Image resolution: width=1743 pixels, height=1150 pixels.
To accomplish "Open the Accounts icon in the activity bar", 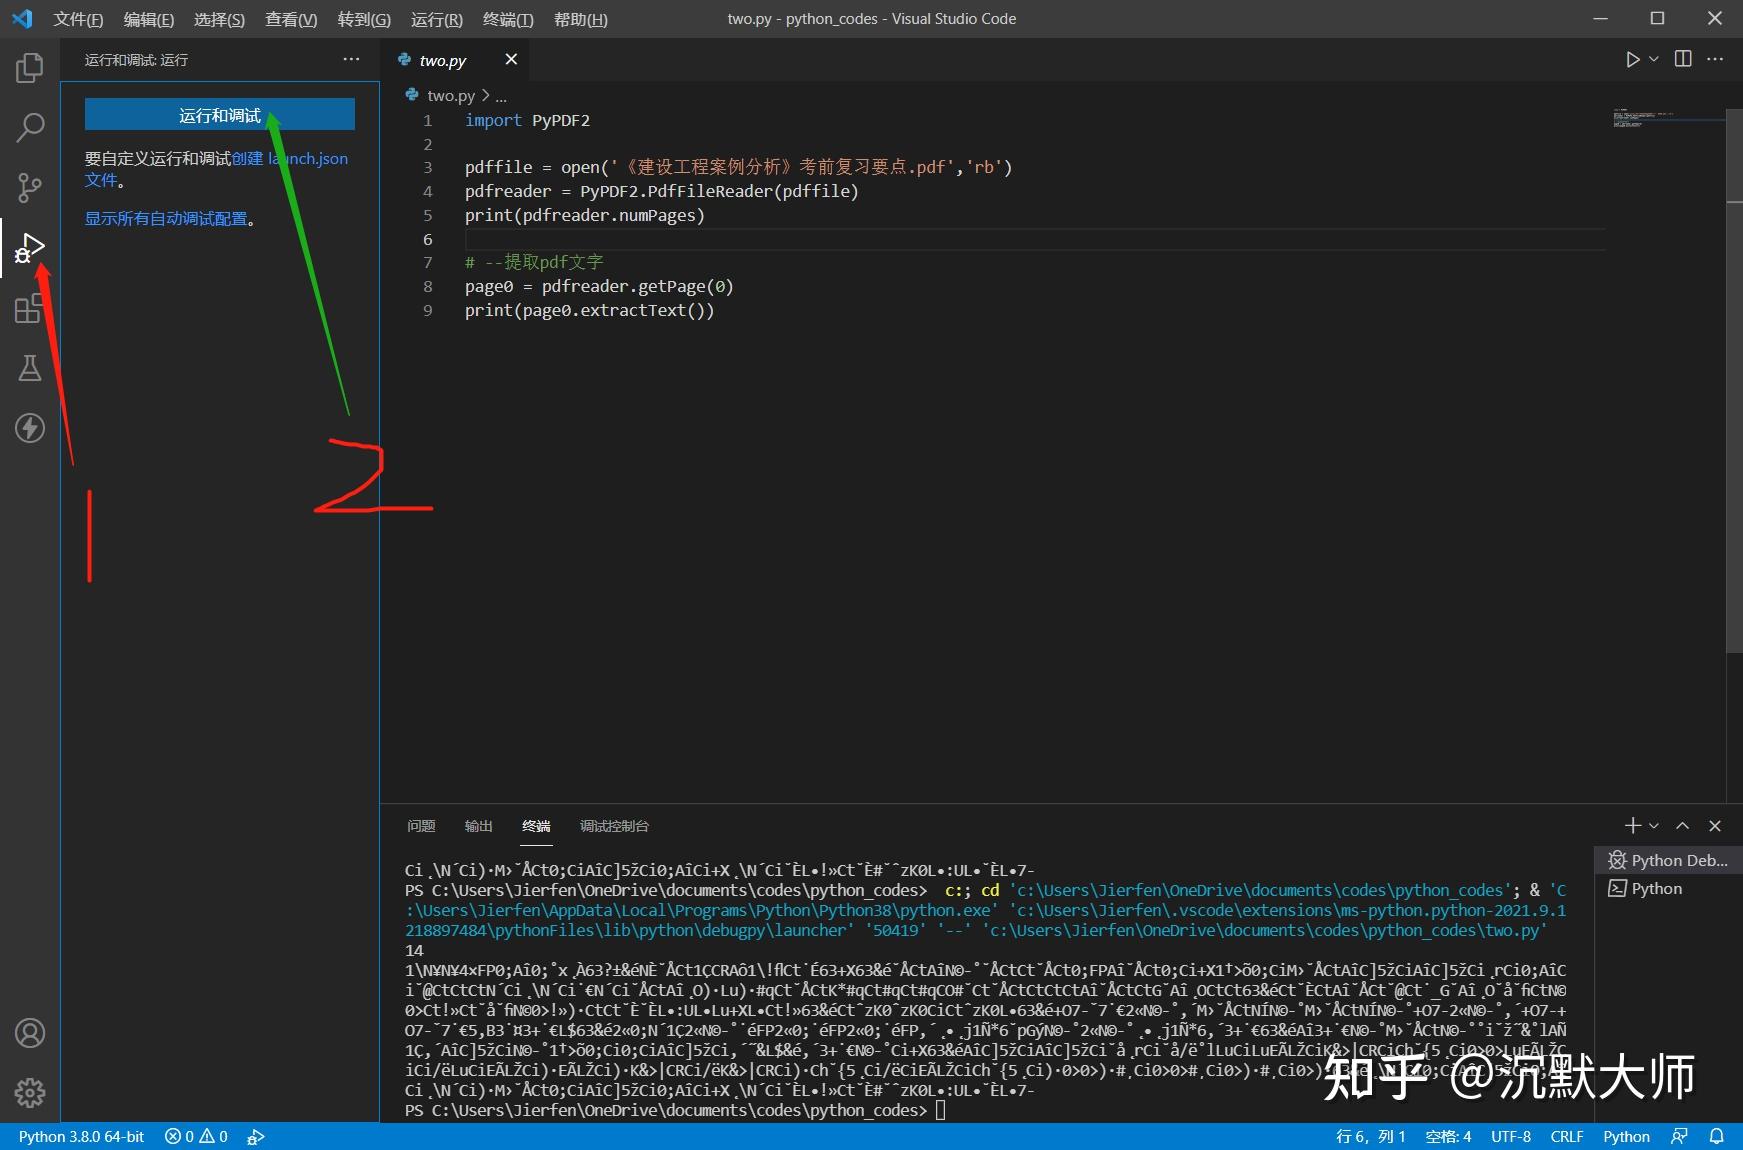I will click(x=29, y=1034).
